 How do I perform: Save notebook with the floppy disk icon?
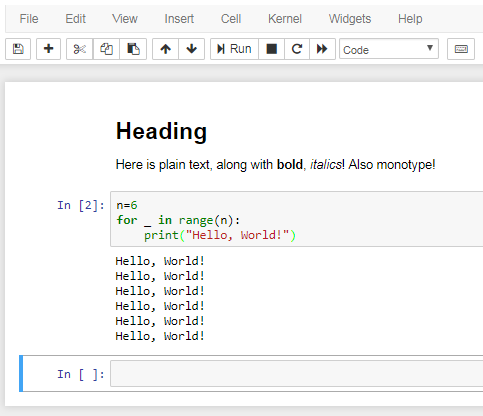18,49
